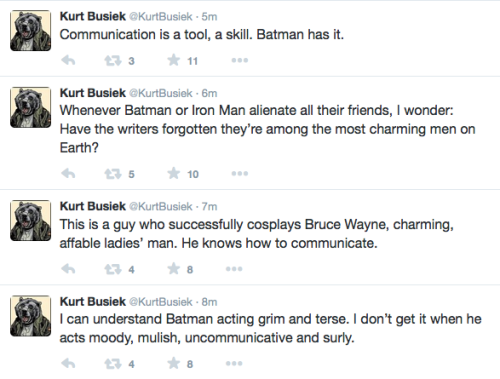Favorite the 'charming men on Earth' tweet
Image resolution: width=500 pixels, height=379 pixels.
pos(174,173)
